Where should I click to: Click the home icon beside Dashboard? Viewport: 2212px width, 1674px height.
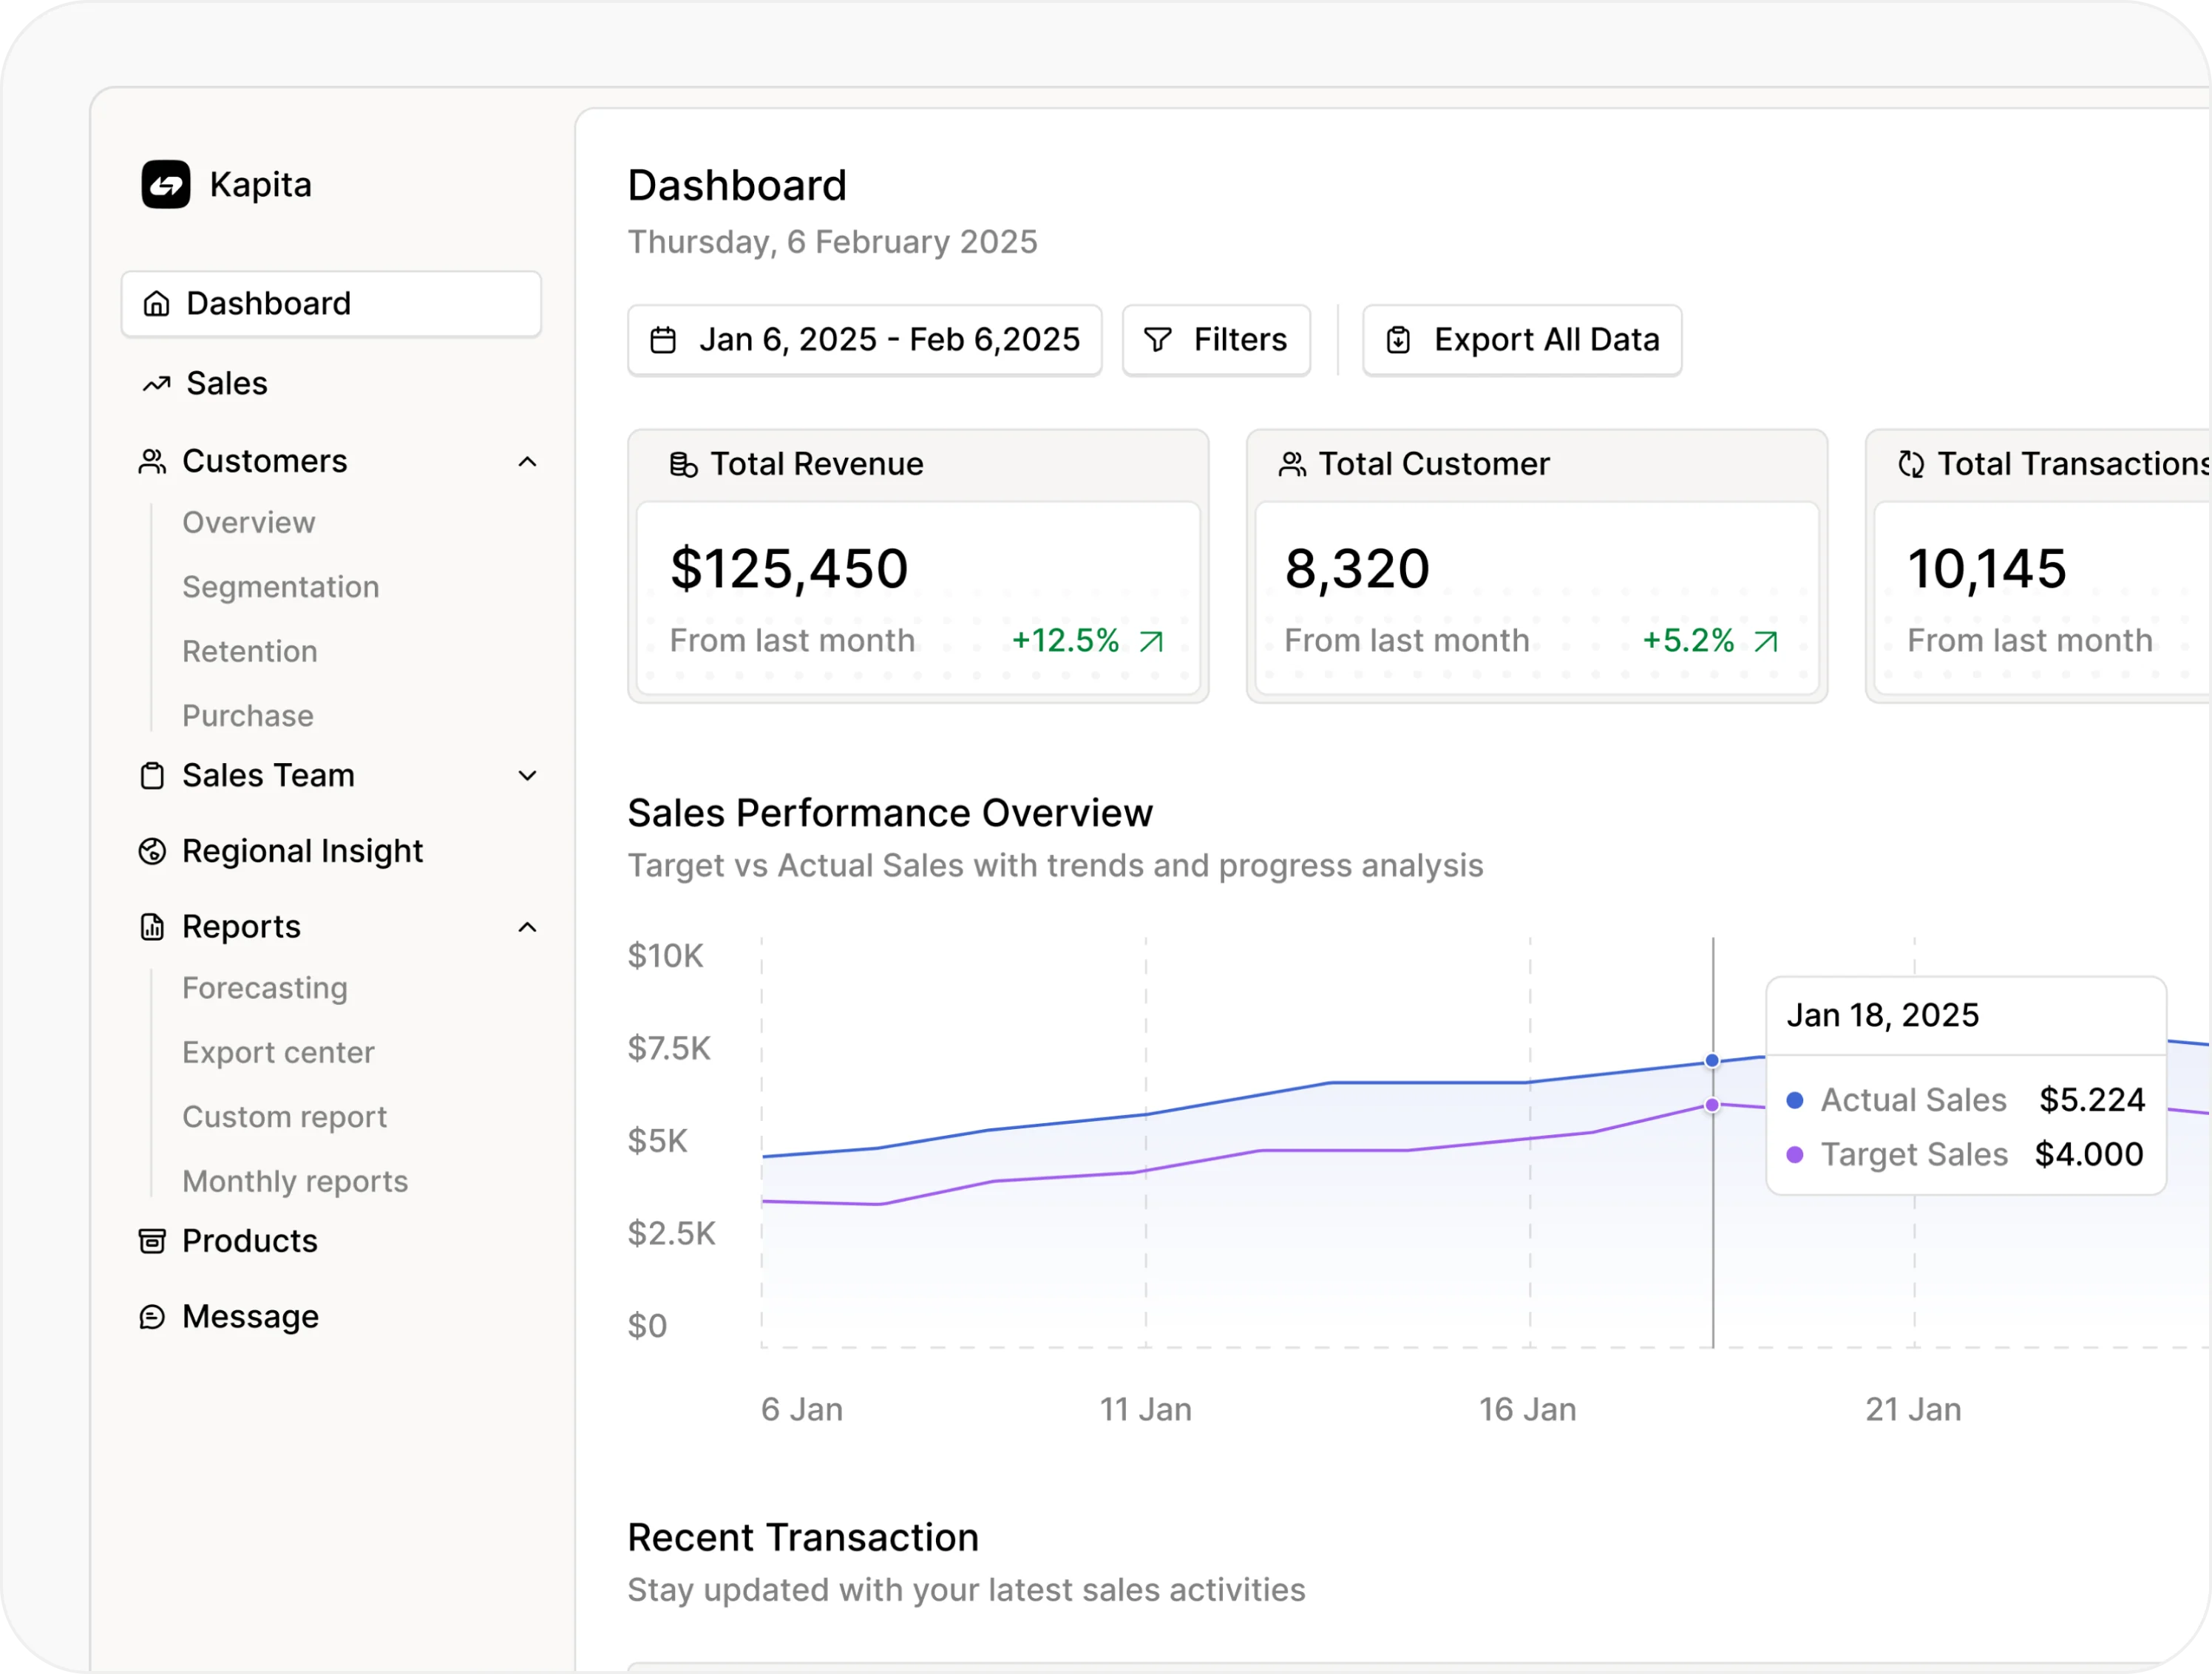point(156,304)
